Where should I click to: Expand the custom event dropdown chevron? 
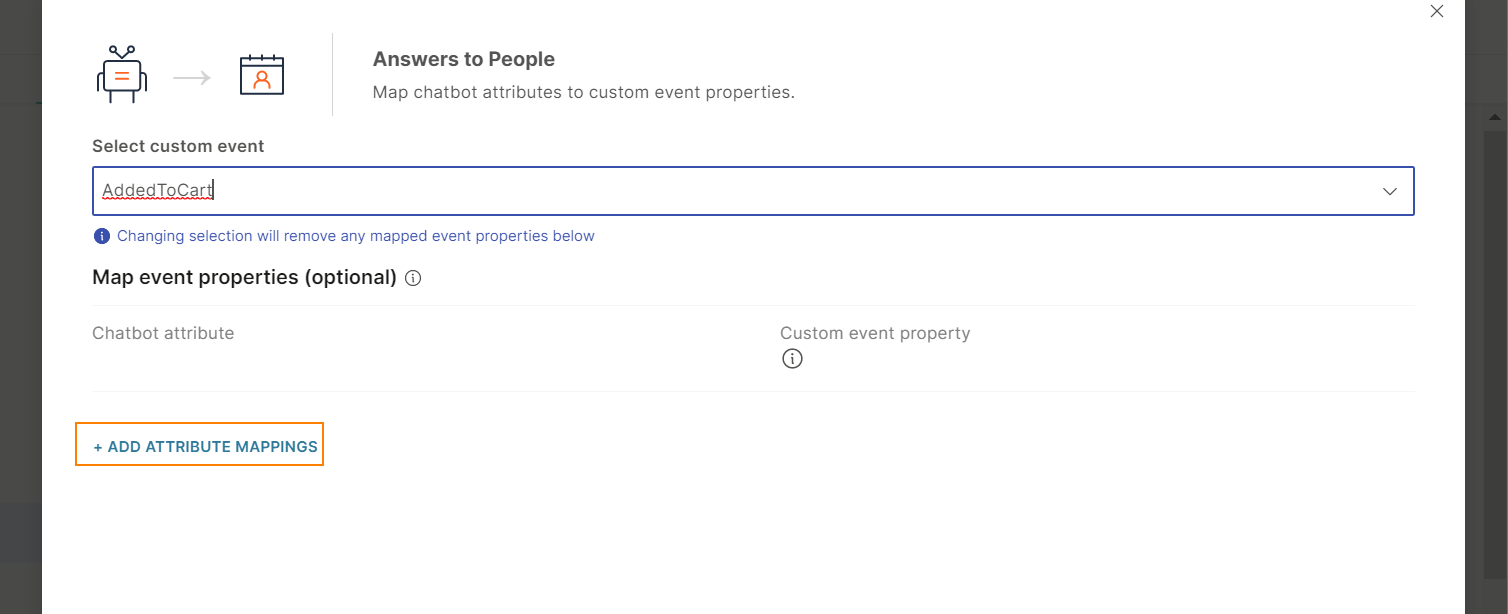pos(1389,191)
